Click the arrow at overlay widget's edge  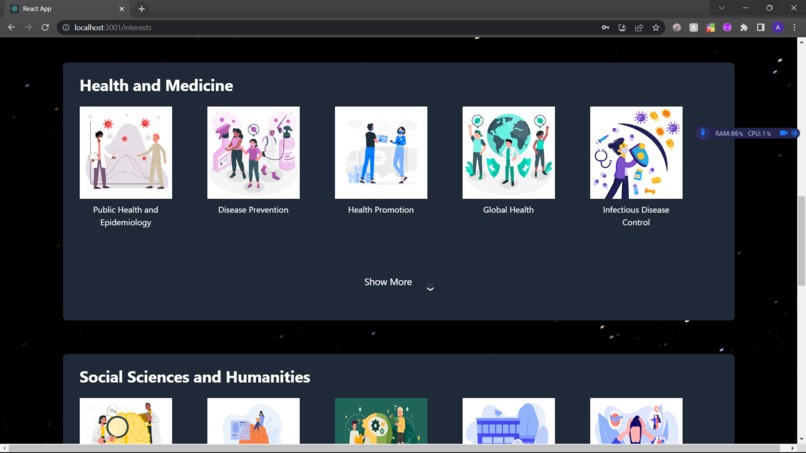tap(795, 133)
